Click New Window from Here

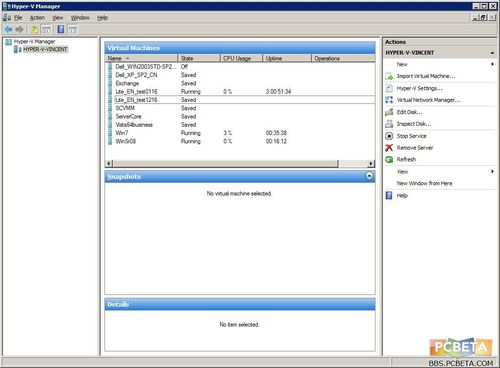[424, 183]
